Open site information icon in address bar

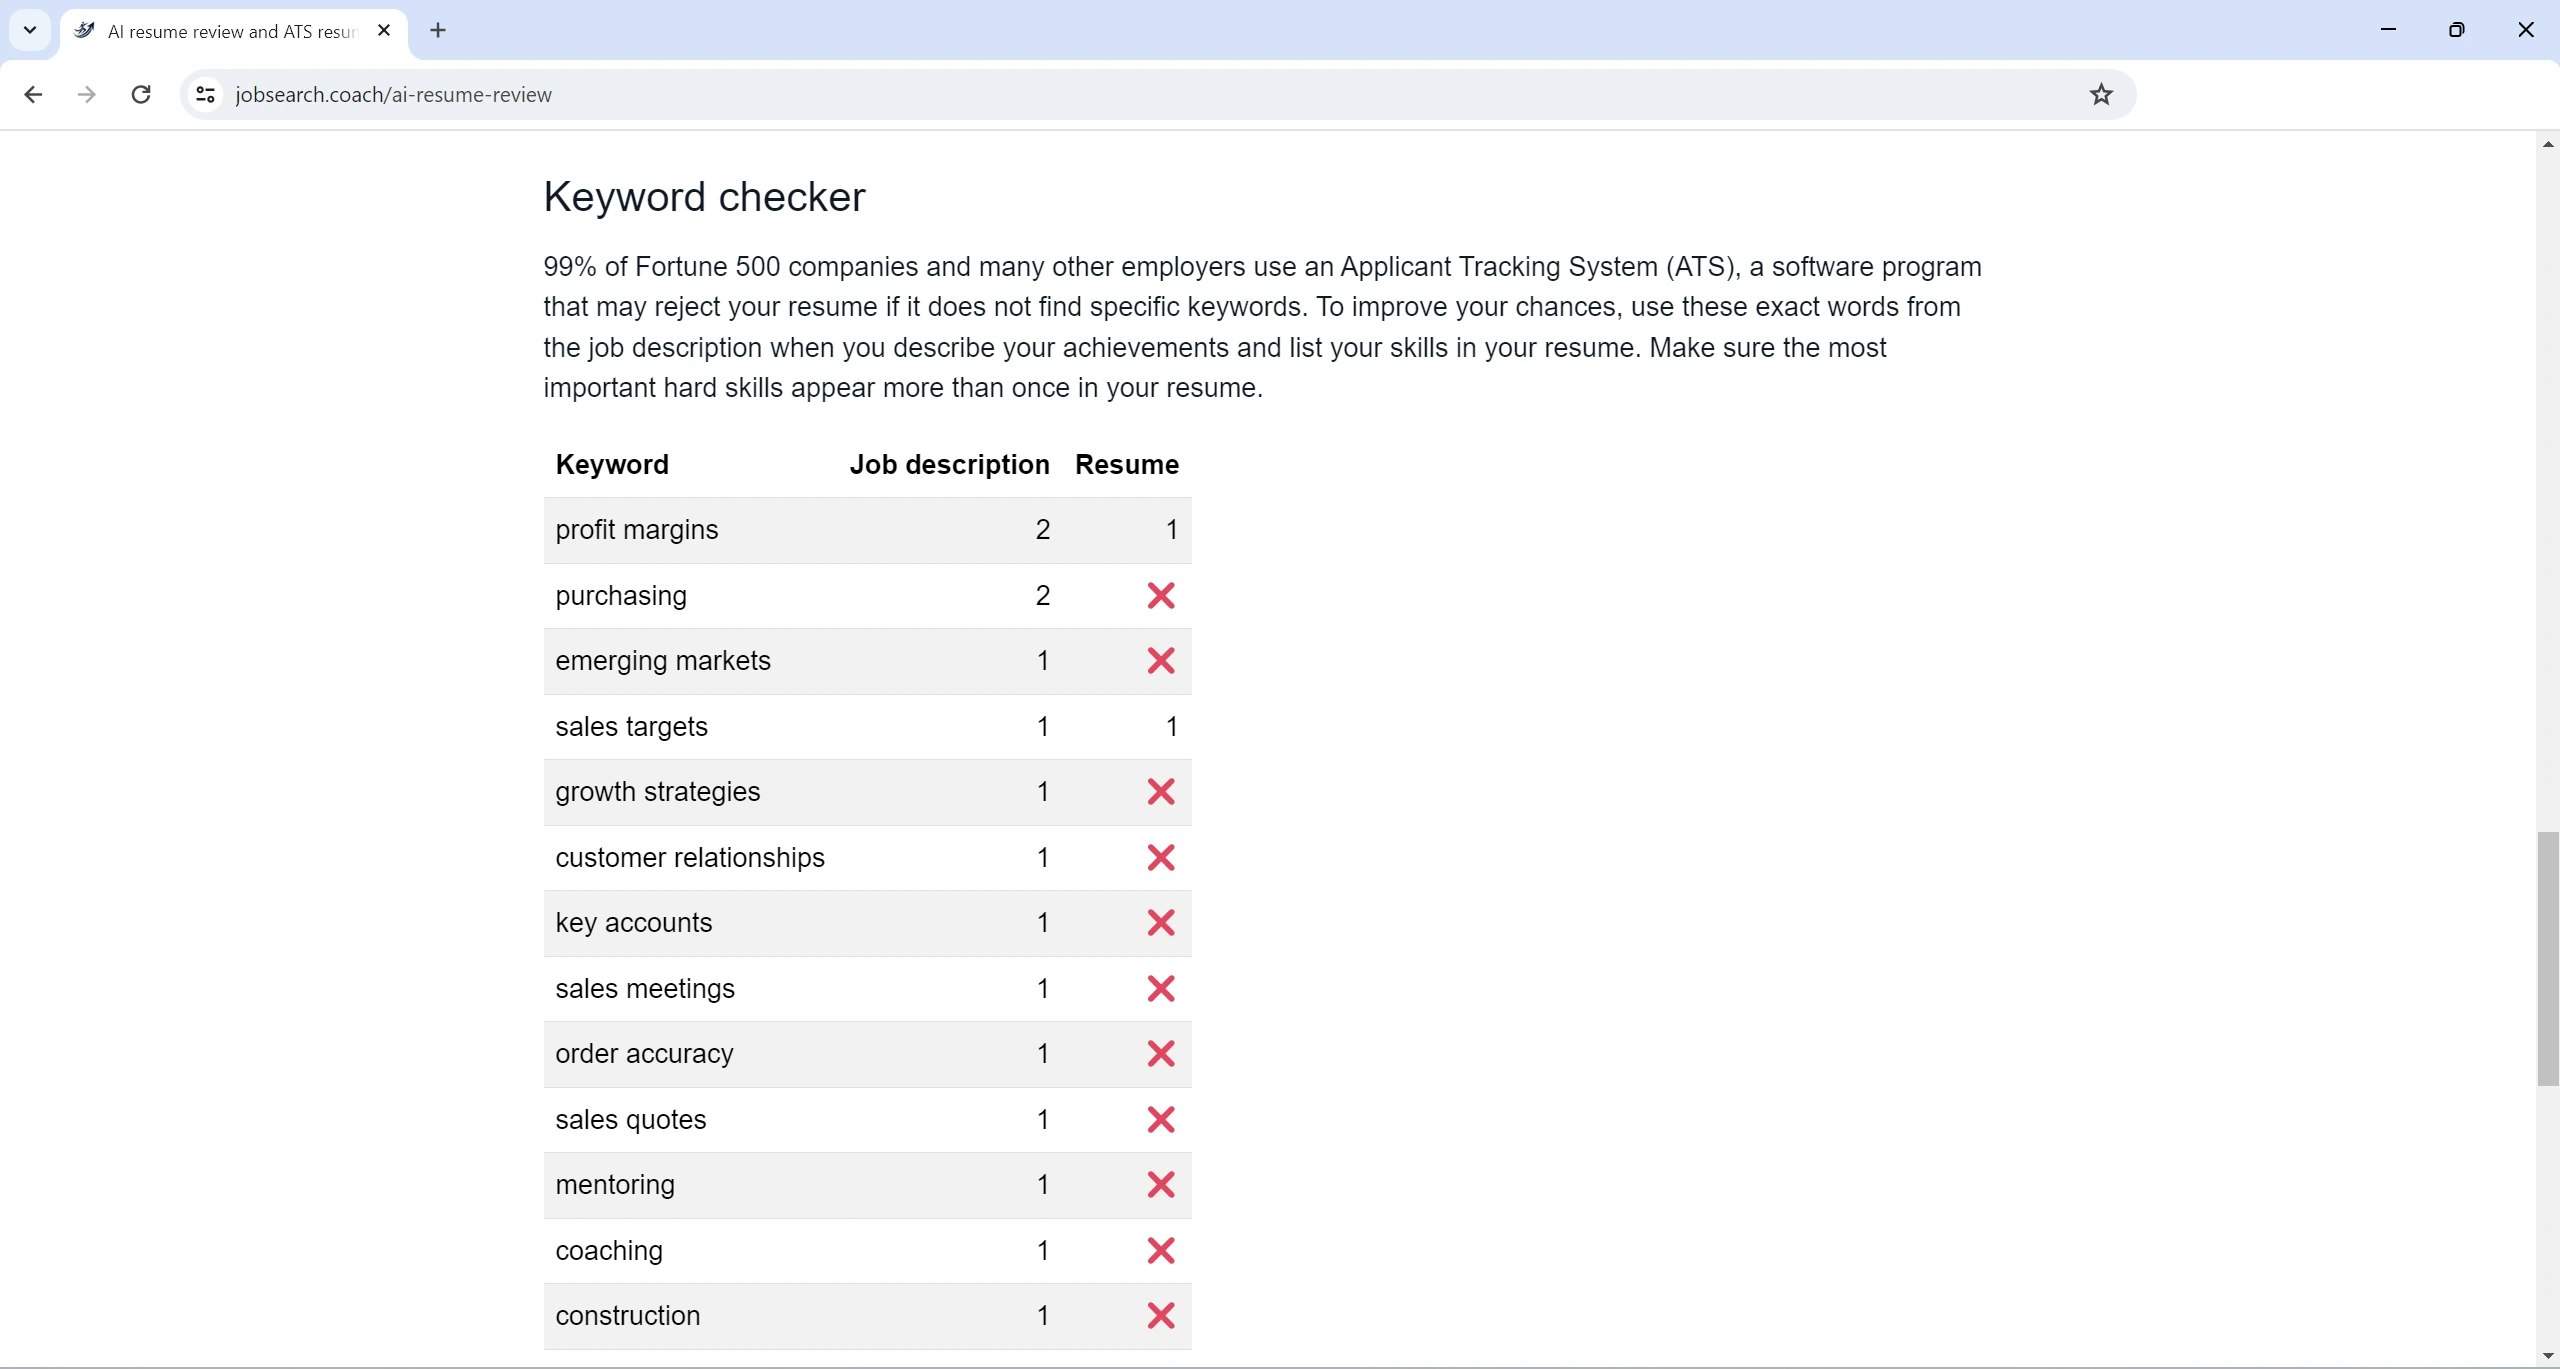205,94
